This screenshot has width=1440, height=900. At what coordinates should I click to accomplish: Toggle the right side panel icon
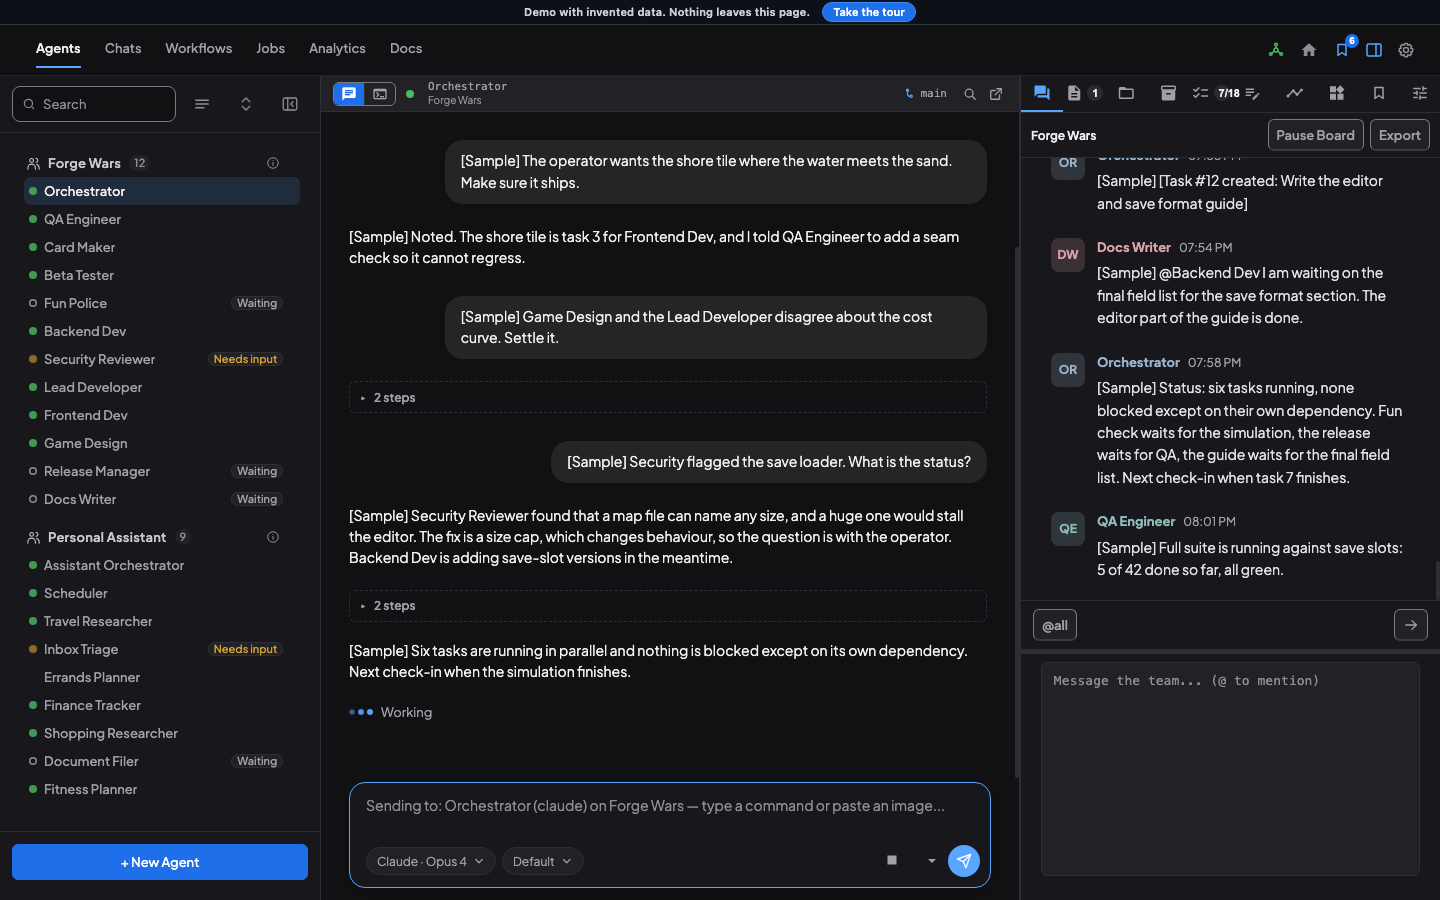tap(1374, 50)
